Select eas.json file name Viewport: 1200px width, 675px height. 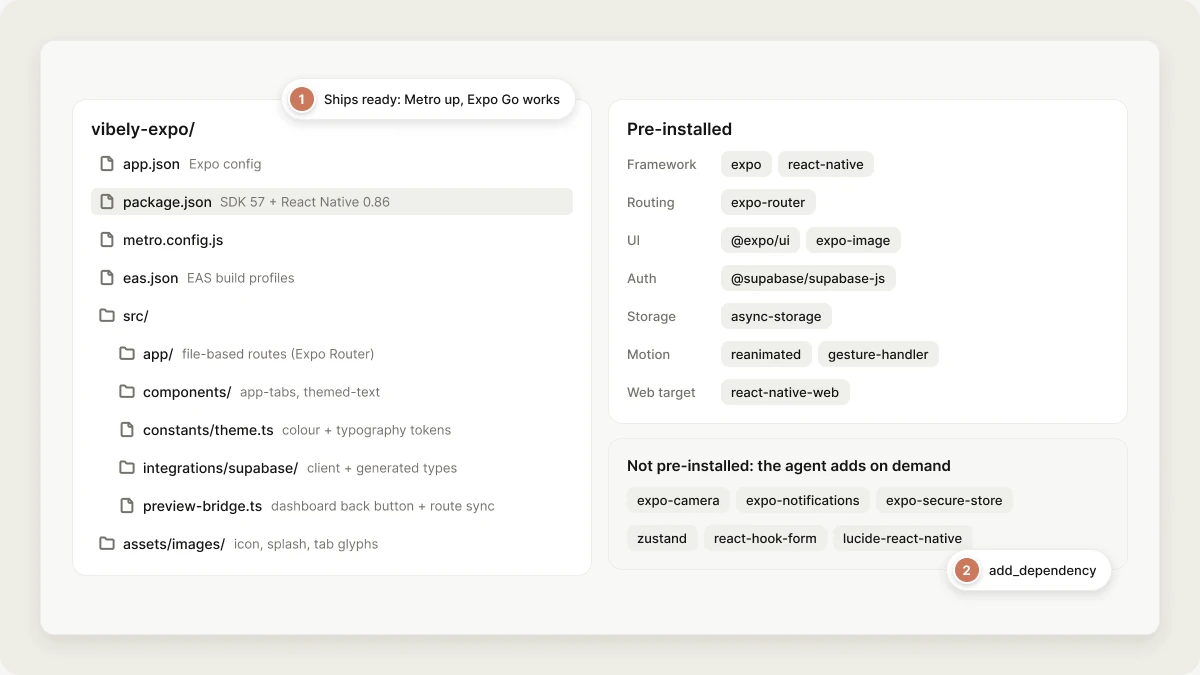click(x=151, y=278)
